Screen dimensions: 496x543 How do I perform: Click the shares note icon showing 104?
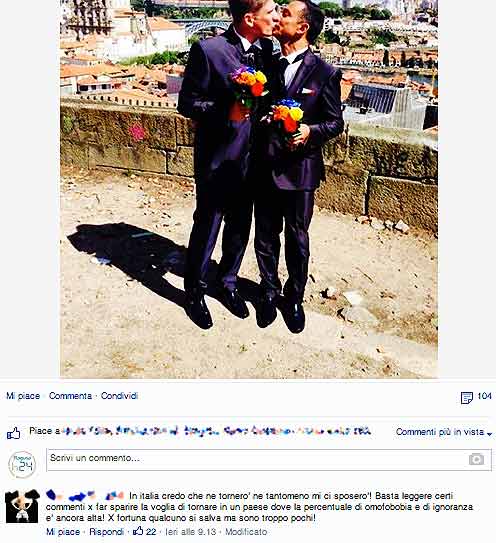point(467,398)
